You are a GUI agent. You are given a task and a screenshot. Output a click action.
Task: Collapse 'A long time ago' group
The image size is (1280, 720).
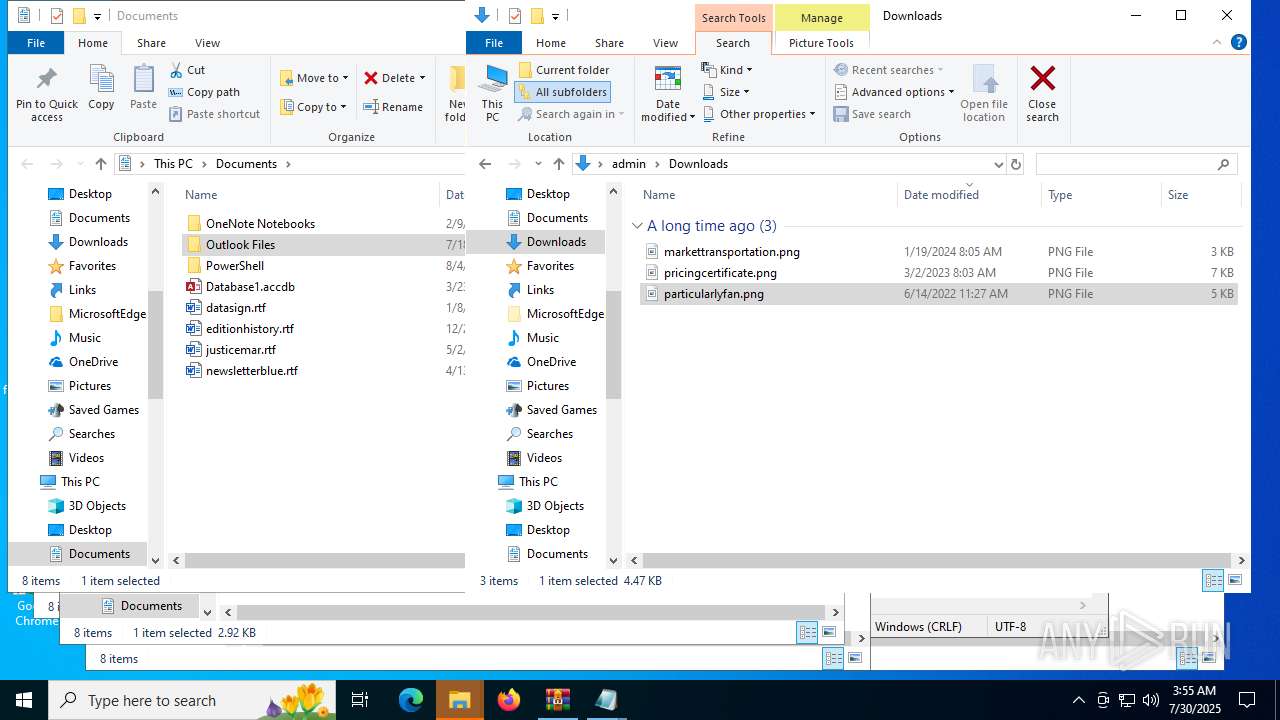click(x=637, y=226)
